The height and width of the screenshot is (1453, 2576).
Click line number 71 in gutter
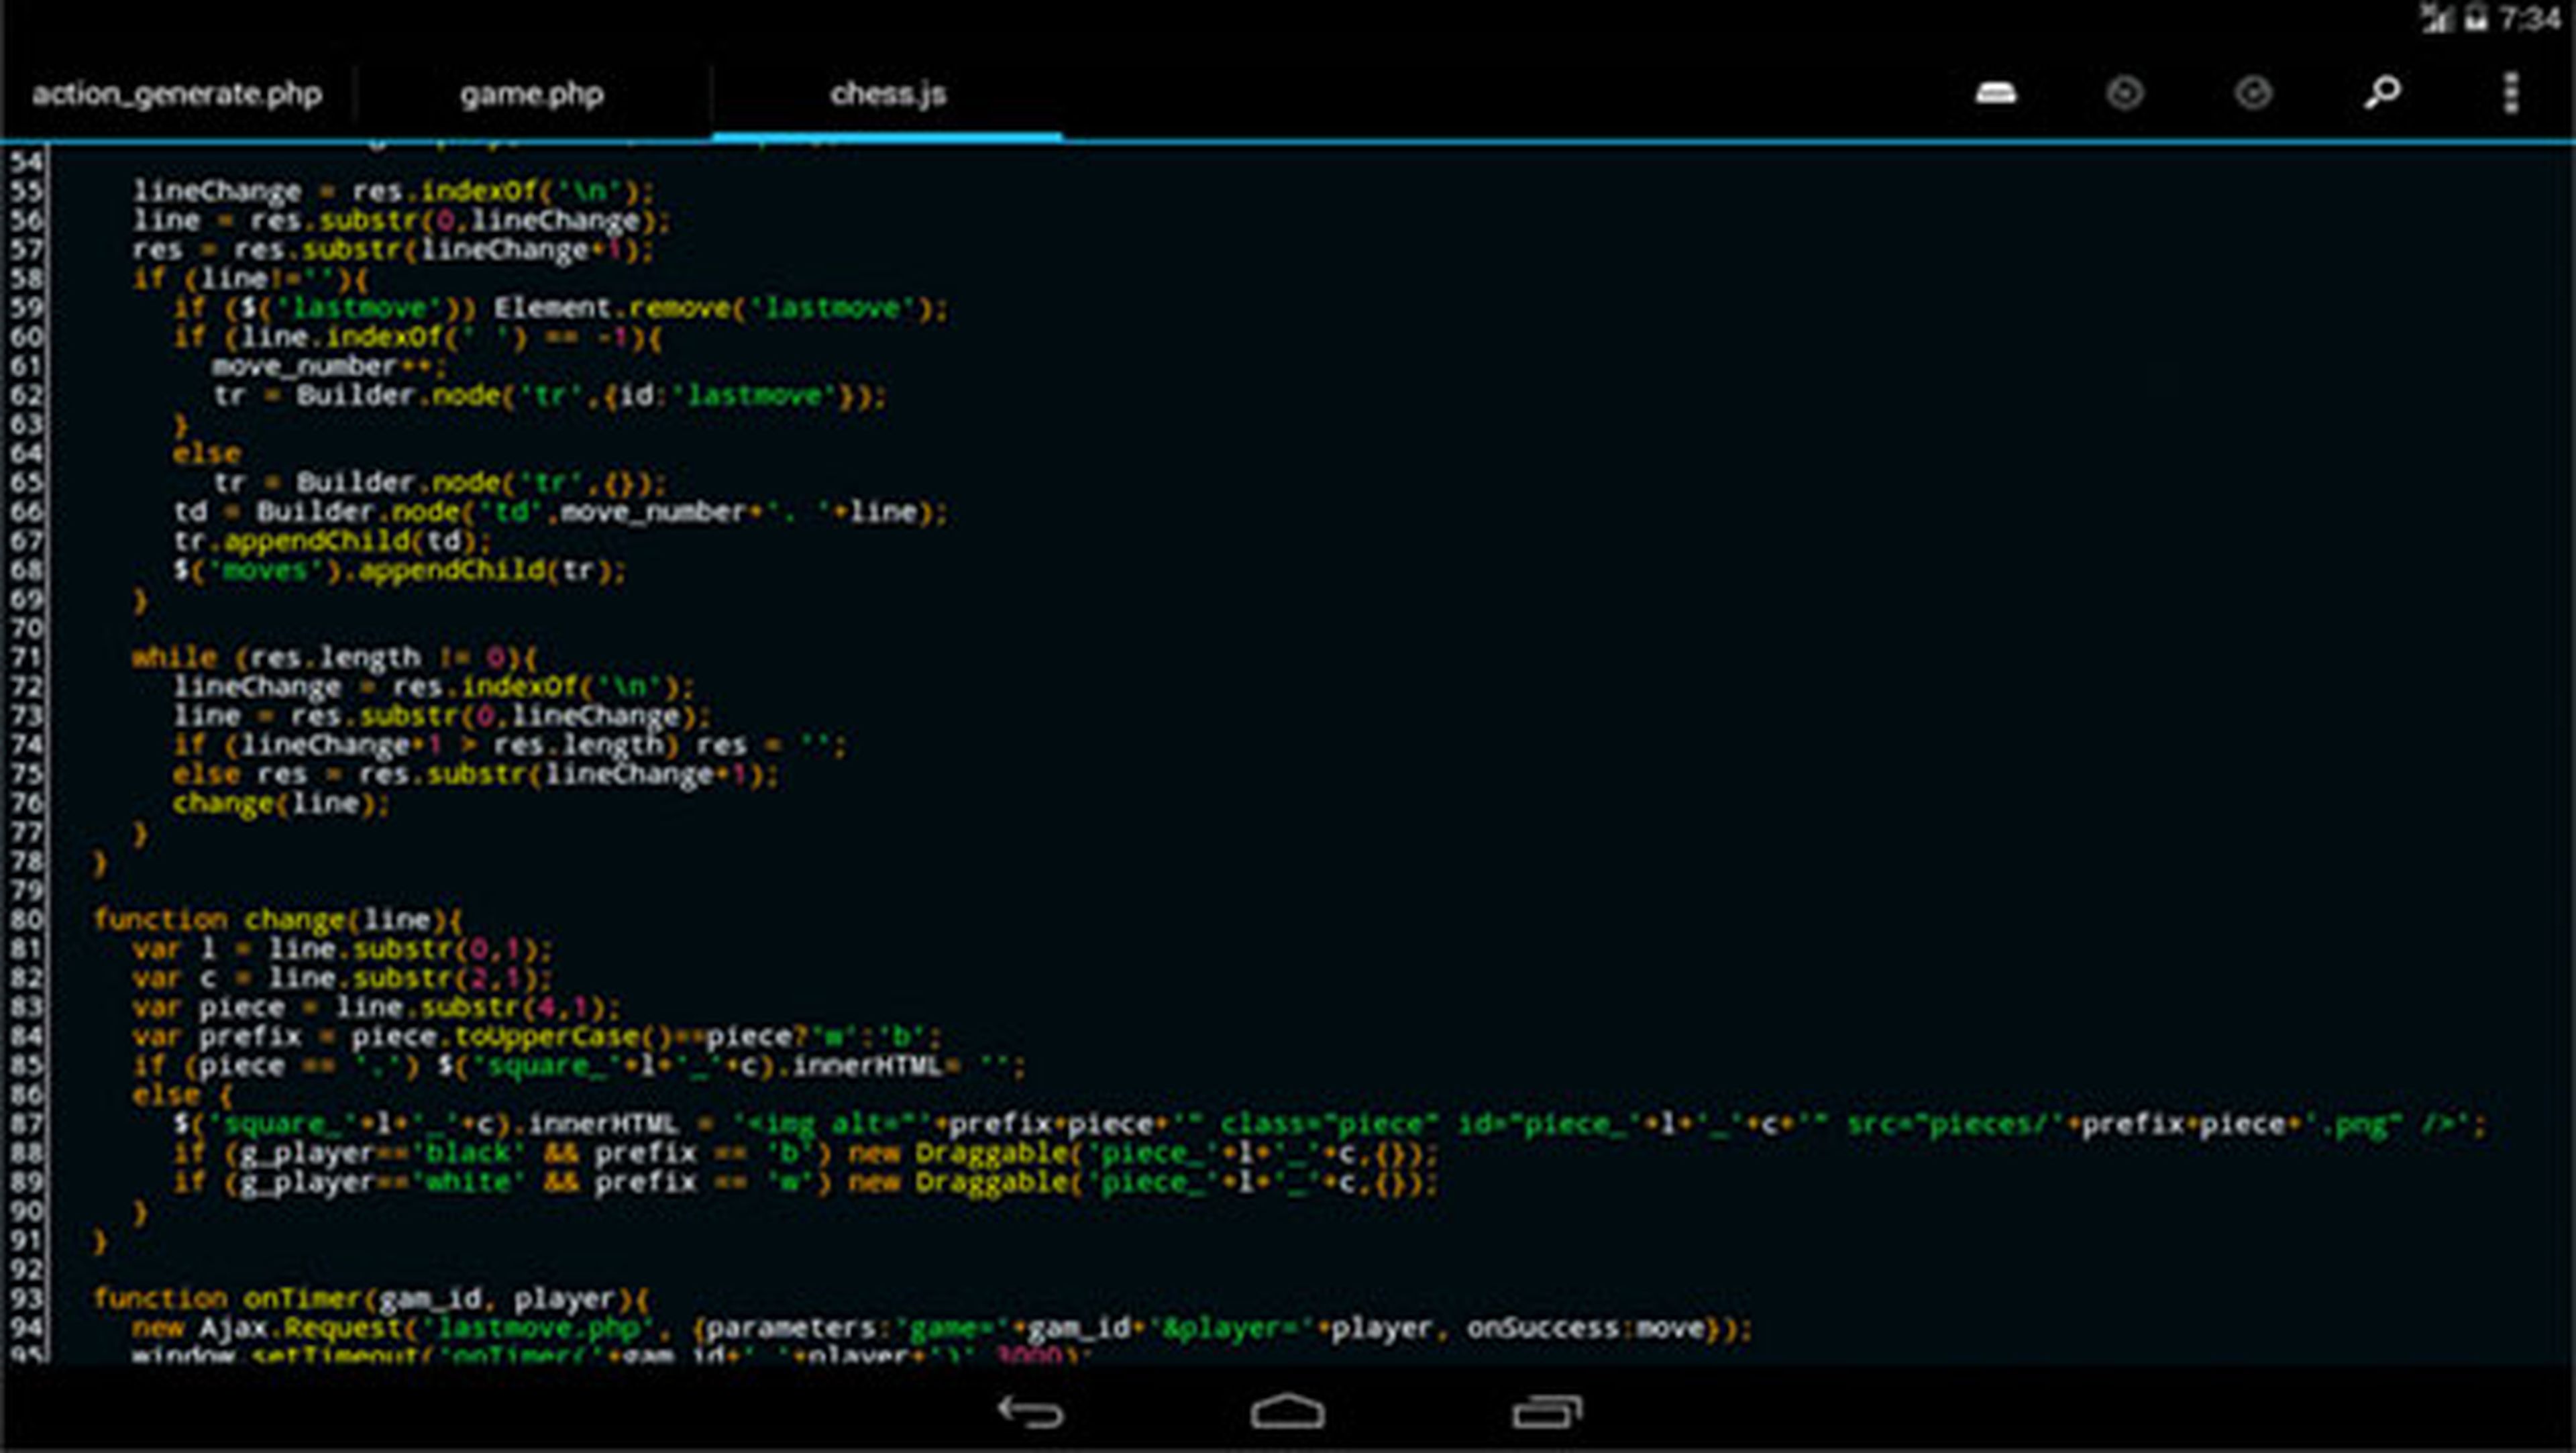(27, 657)
